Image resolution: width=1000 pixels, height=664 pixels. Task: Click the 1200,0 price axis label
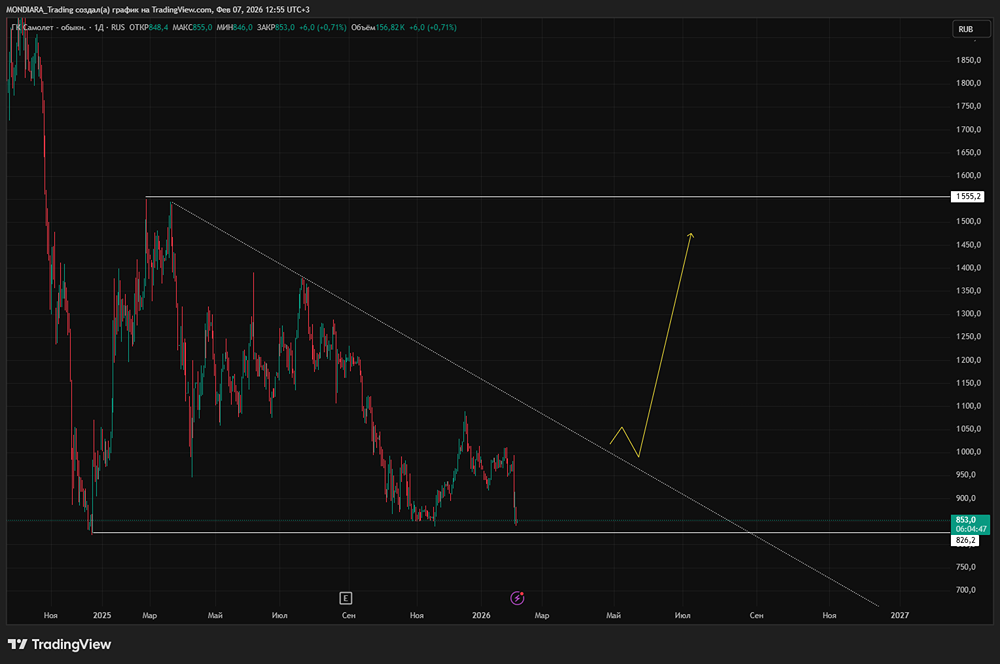(968, 360)
